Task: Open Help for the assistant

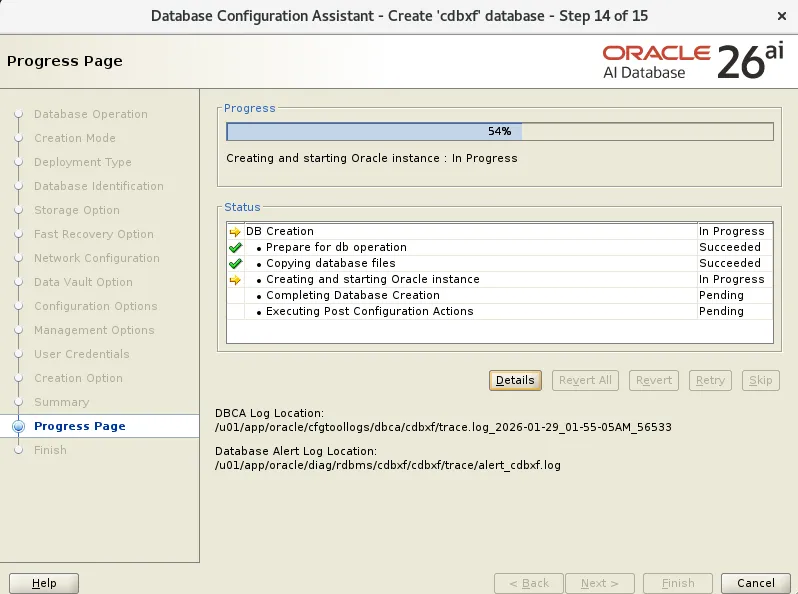Action: click(x=44, y=583)
